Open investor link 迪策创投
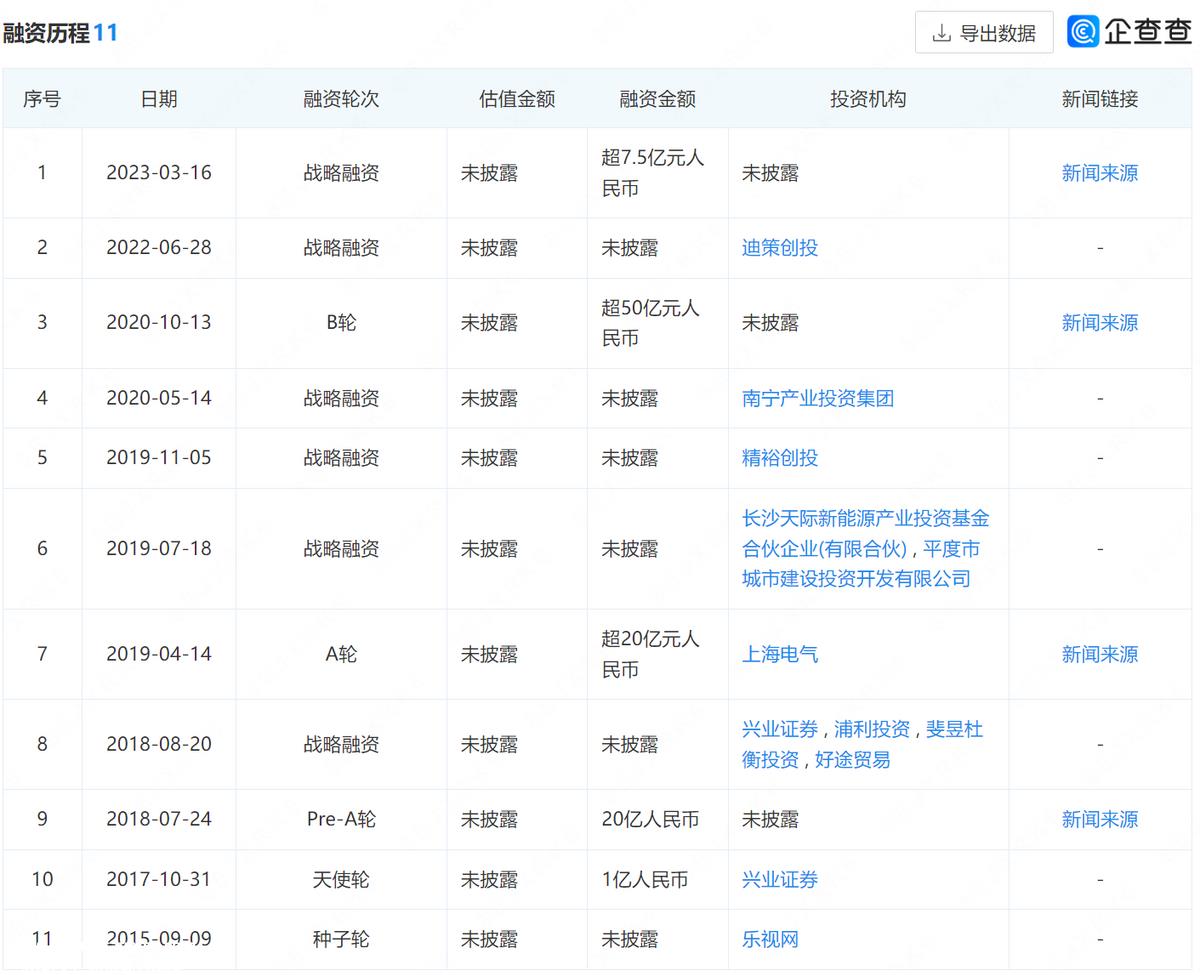 tap(780, 248)
